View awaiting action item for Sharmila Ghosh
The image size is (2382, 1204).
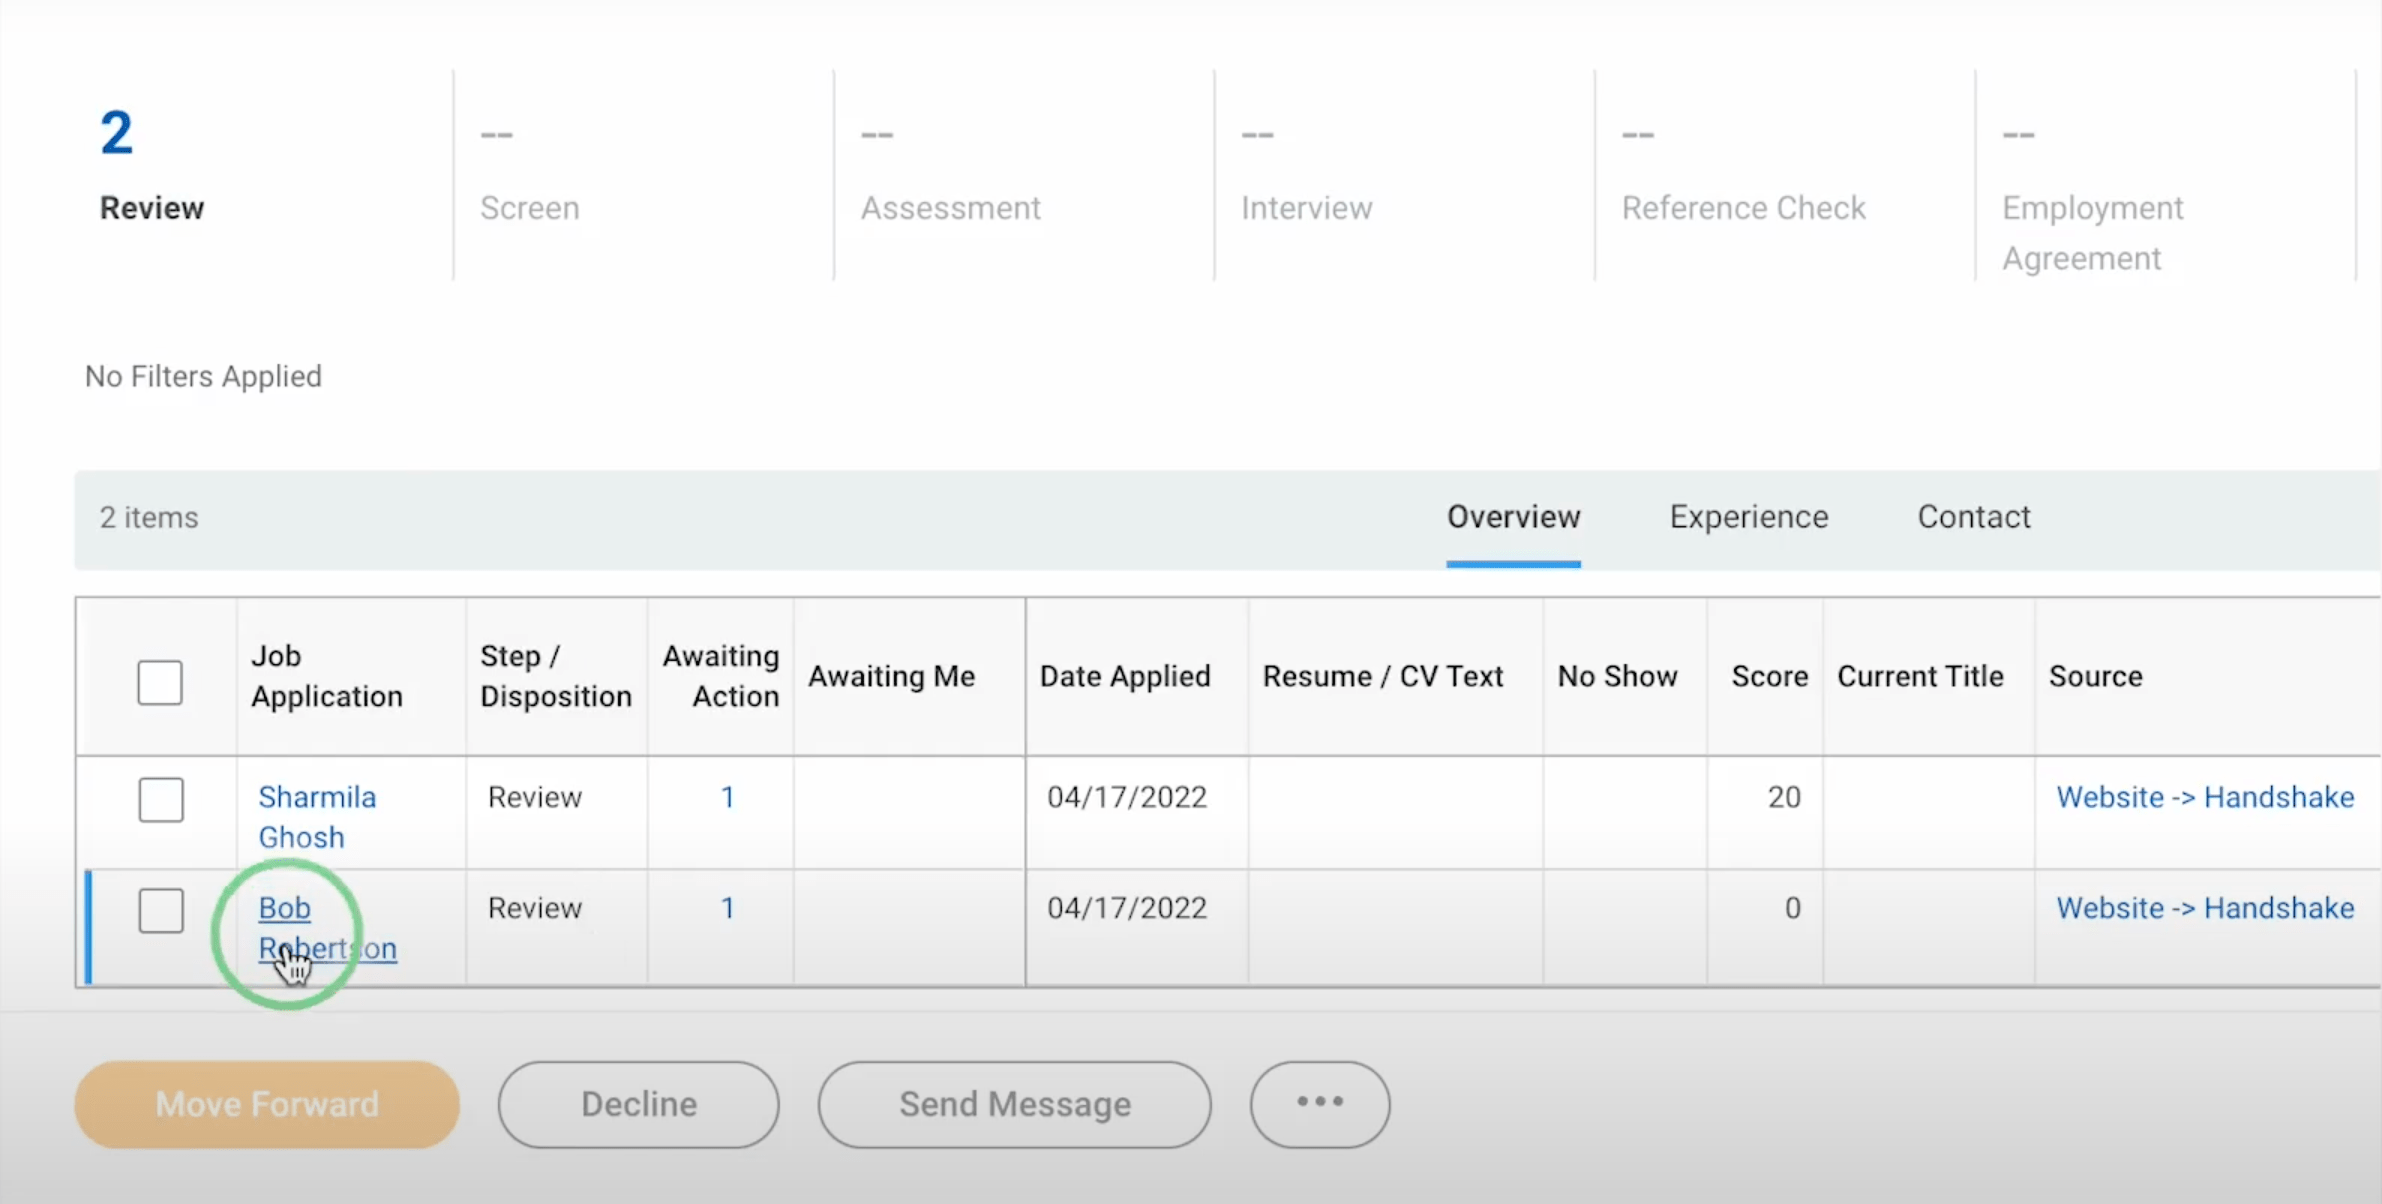click(x=727, y=797)
